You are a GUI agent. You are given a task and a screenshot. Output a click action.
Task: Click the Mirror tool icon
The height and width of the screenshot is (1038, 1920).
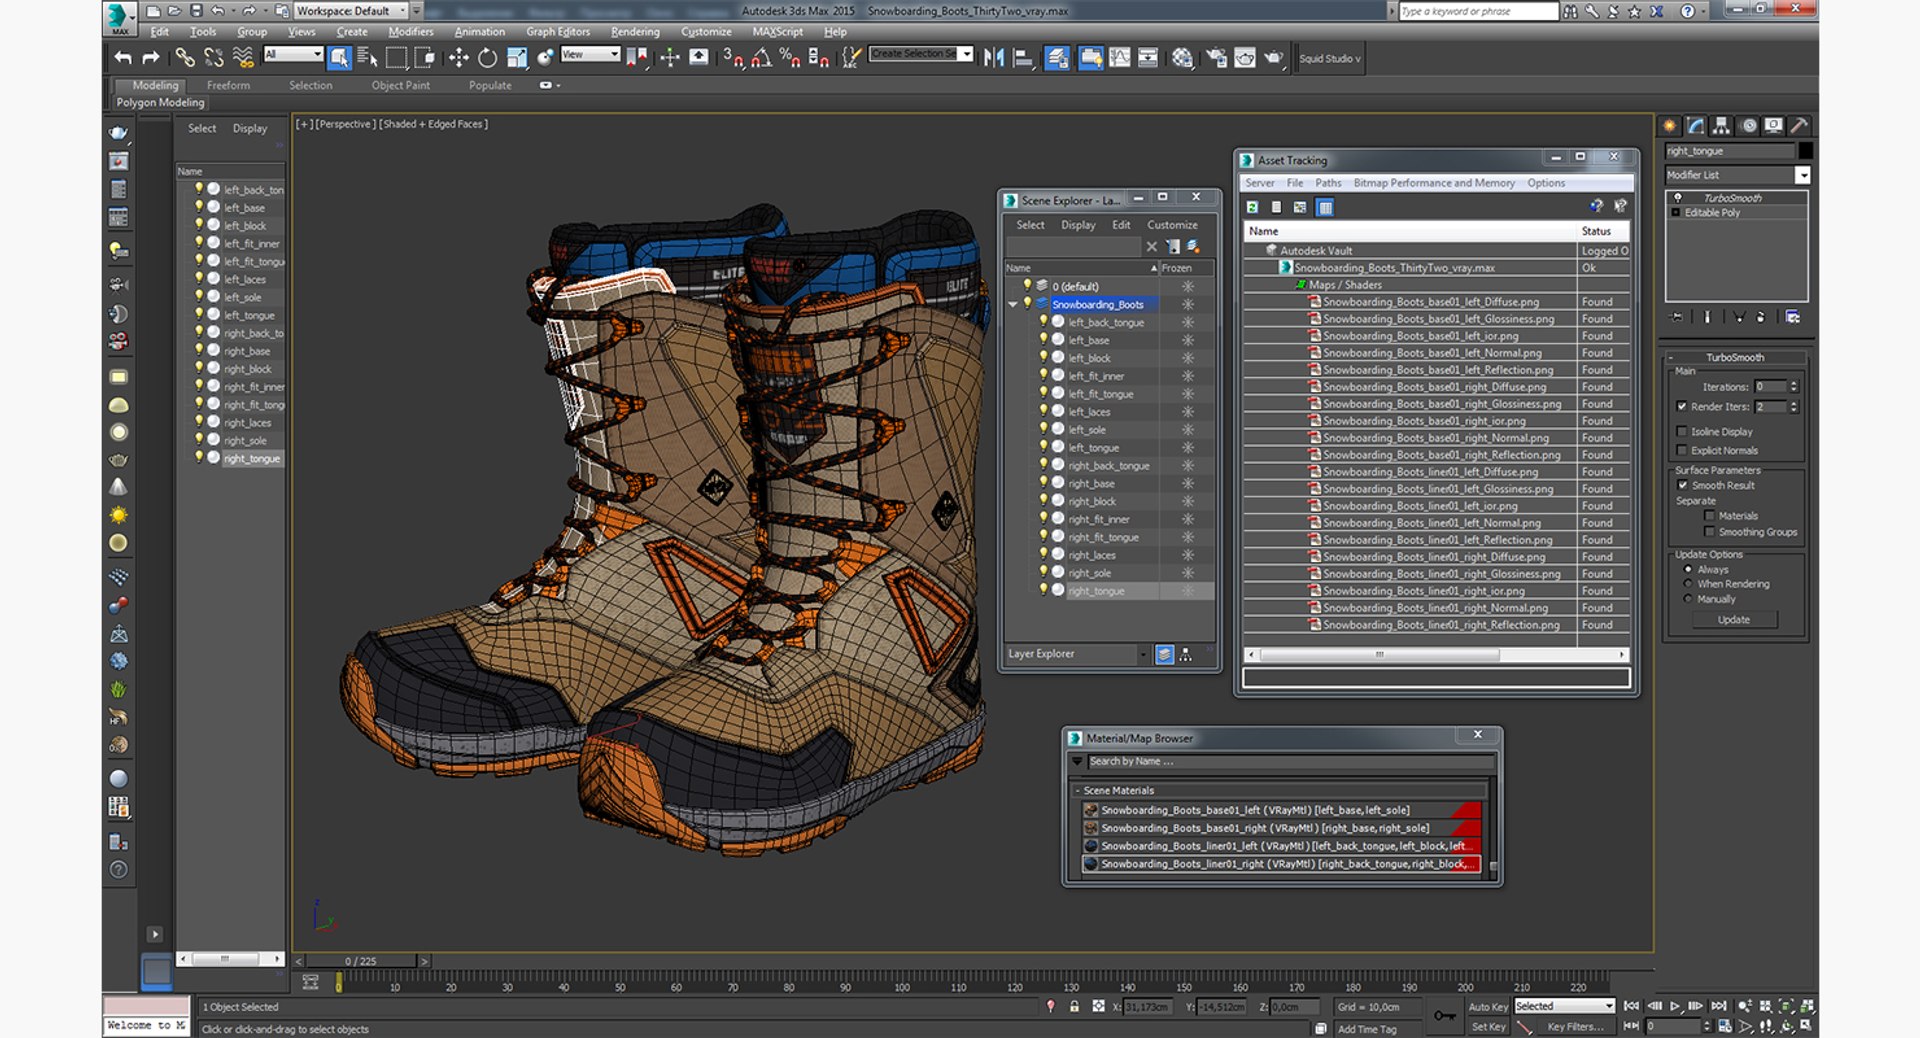pos(993,58)
